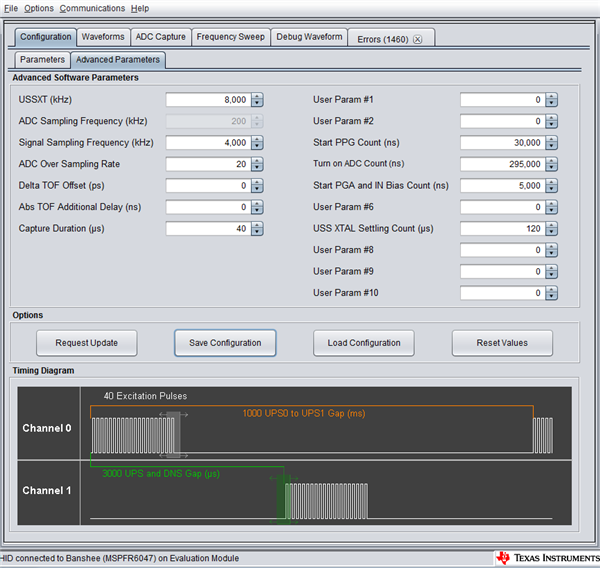Focus the Abs TOF Additional Delay field
The width and height of the screenshot is (600, 568).
point(209,207)
